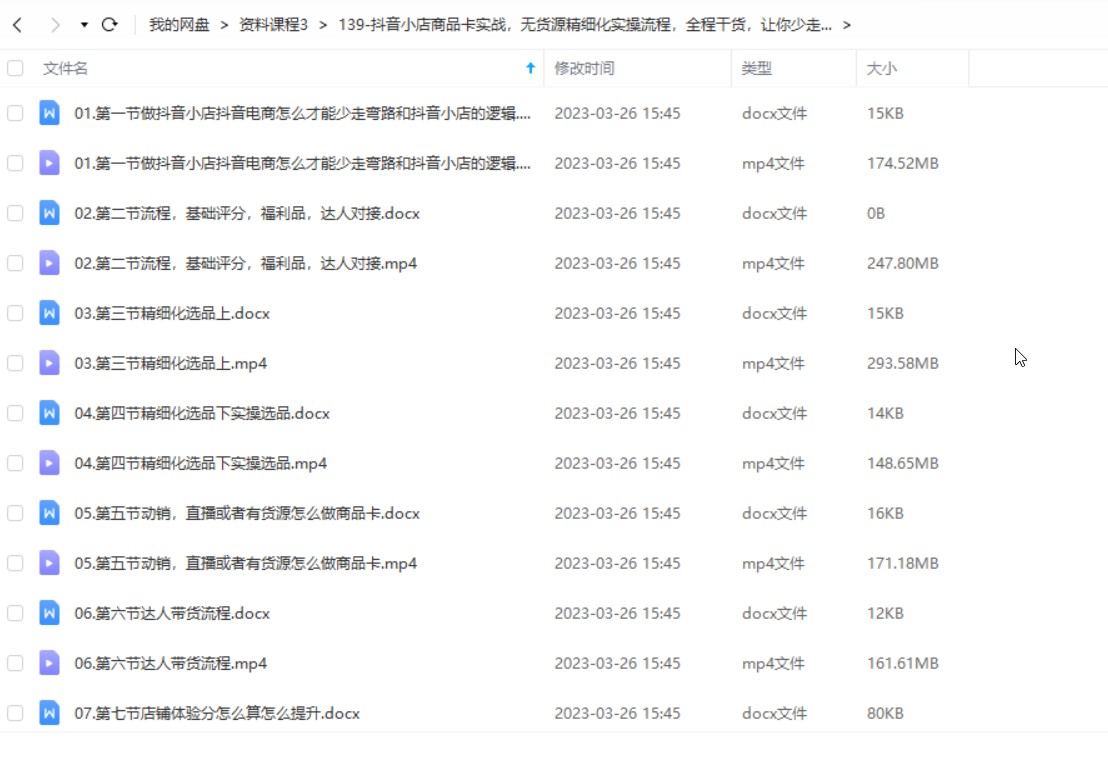The width and height of the screenshot is (1108, 761).
Task: Select 02.第二节流程，基础评分，福利品，达人对接.docx
Action: point(247,213)
